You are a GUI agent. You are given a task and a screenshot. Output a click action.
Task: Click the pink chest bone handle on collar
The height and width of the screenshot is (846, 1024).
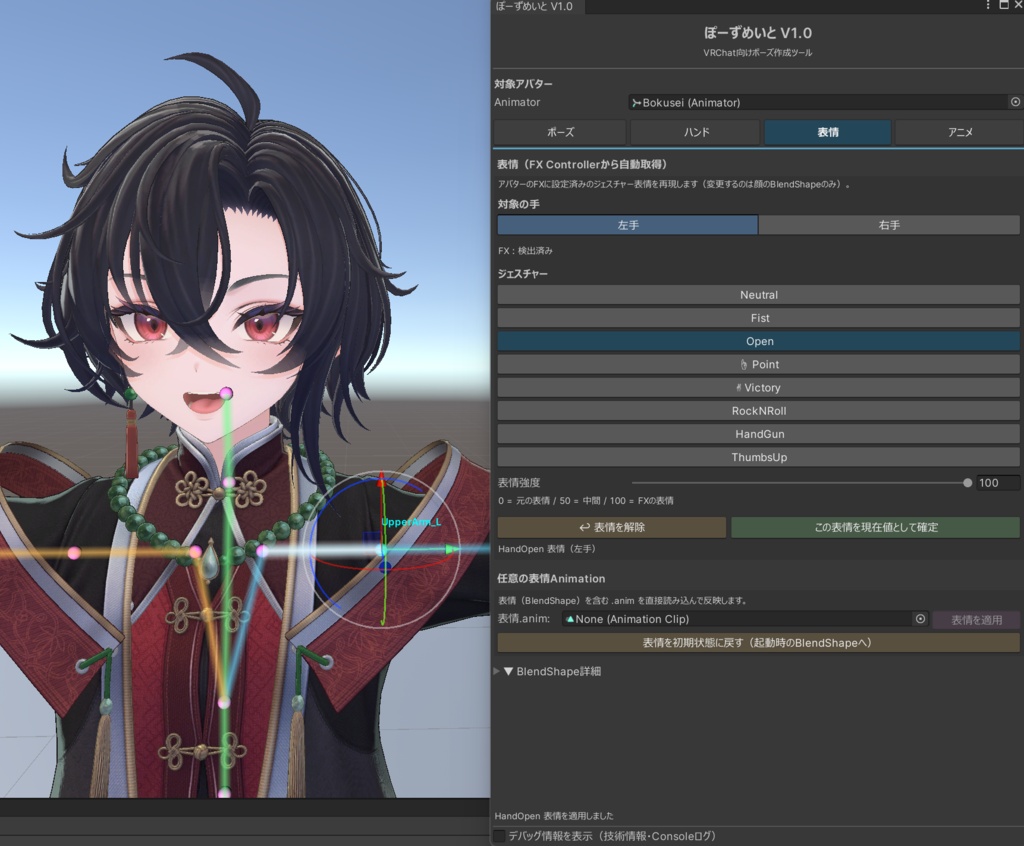click(x=229, y=482)
